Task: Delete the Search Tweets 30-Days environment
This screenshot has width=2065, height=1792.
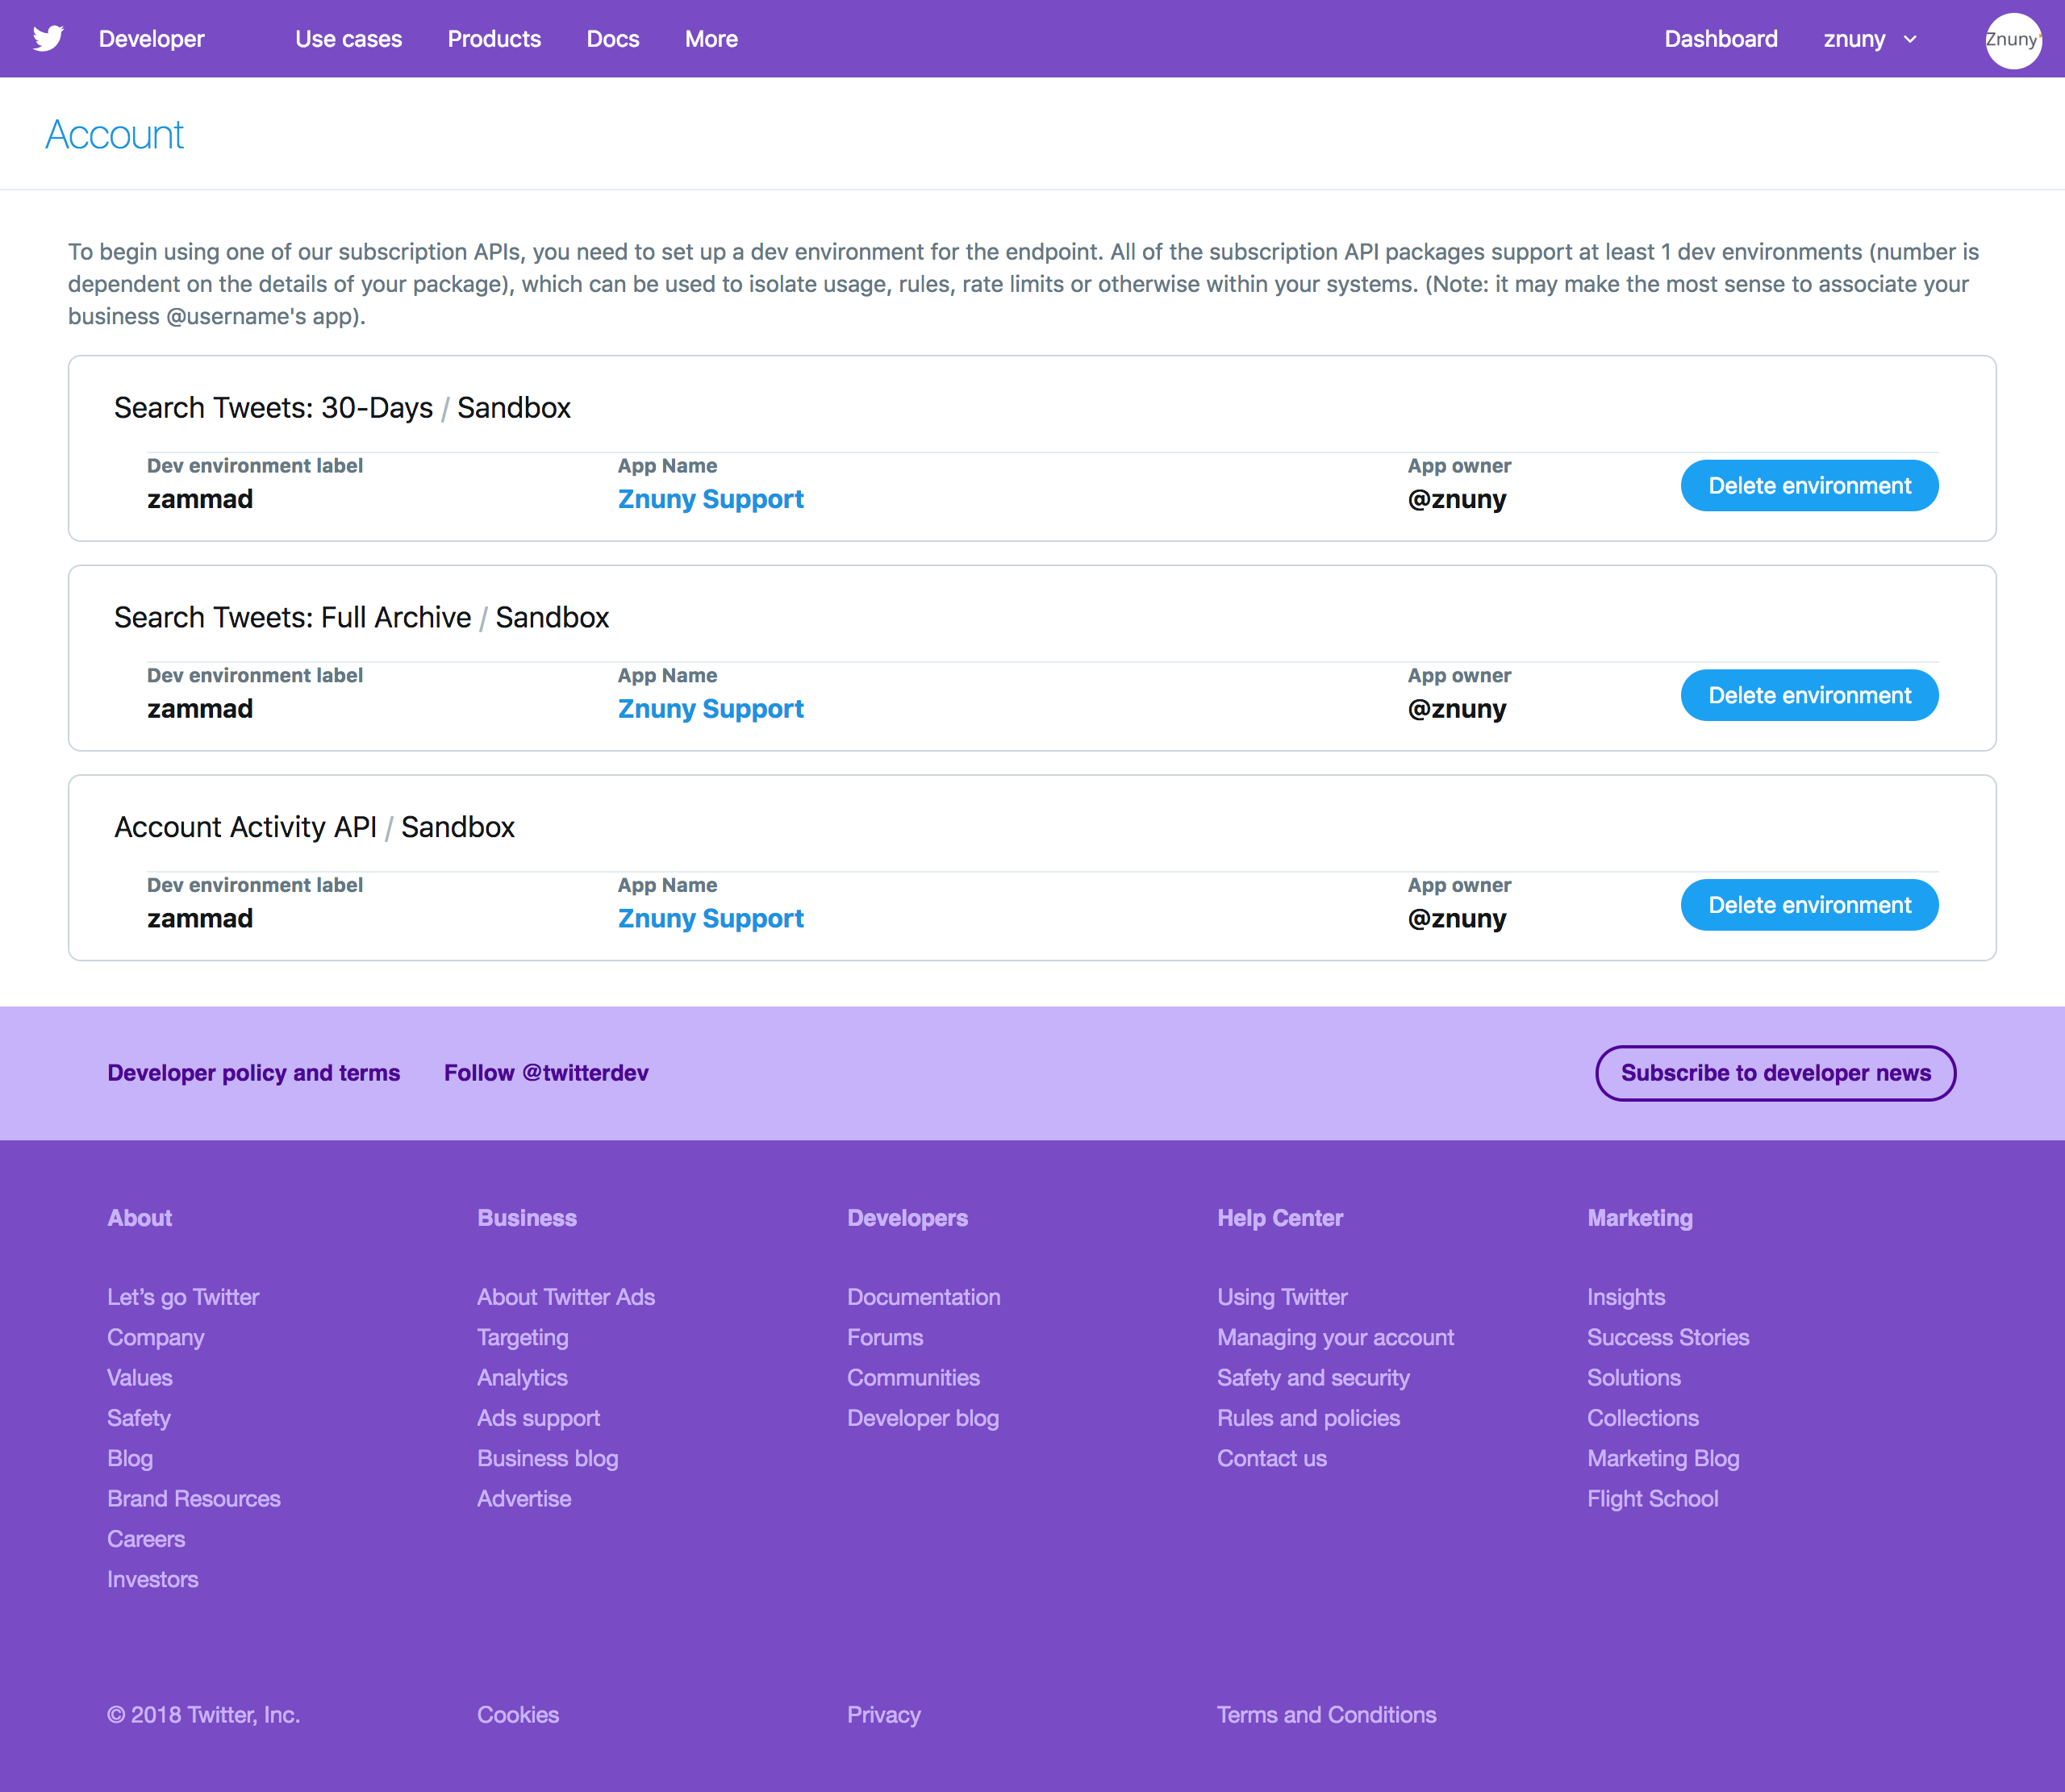Action: click(1809, 485)
